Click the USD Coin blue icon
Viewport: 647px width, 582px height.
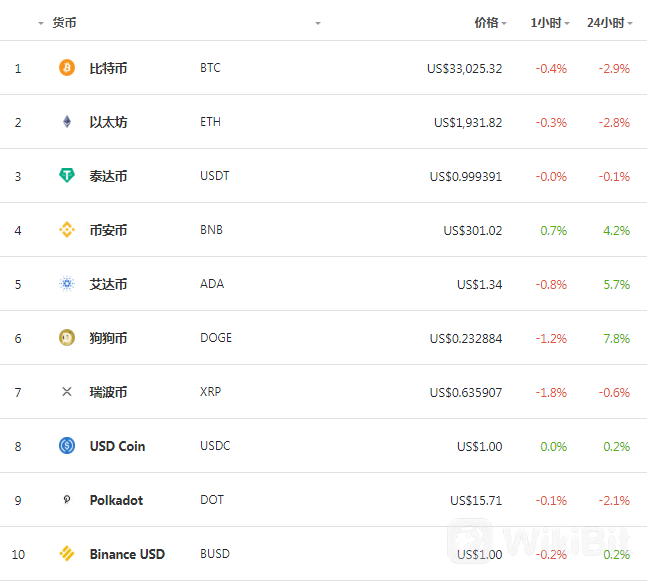coord(67,446)
